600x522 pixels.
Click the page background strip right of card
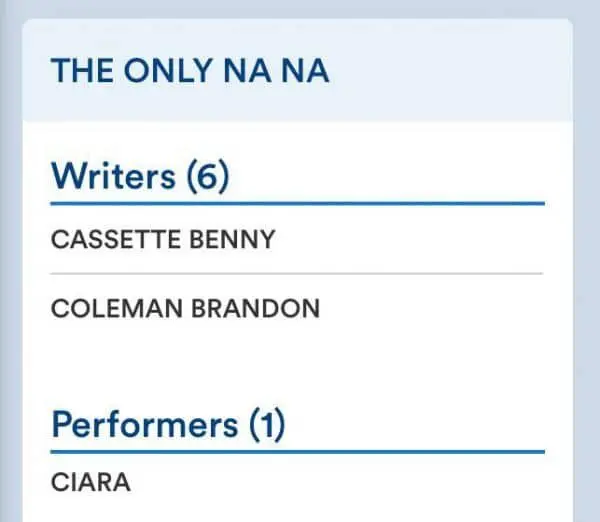586,261
